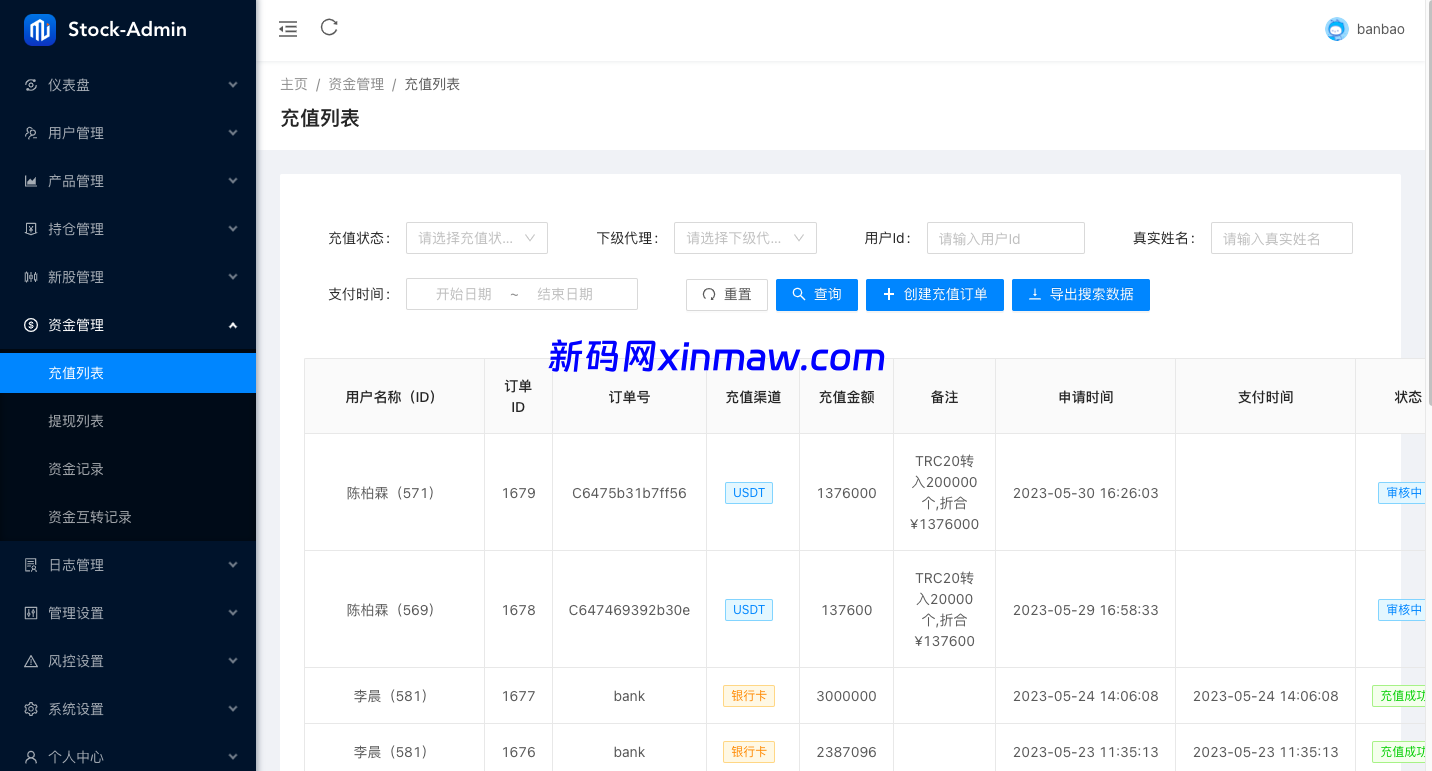Open the 充值状态 dropdown
1432x771 pixels.
[x=477, y=238]
